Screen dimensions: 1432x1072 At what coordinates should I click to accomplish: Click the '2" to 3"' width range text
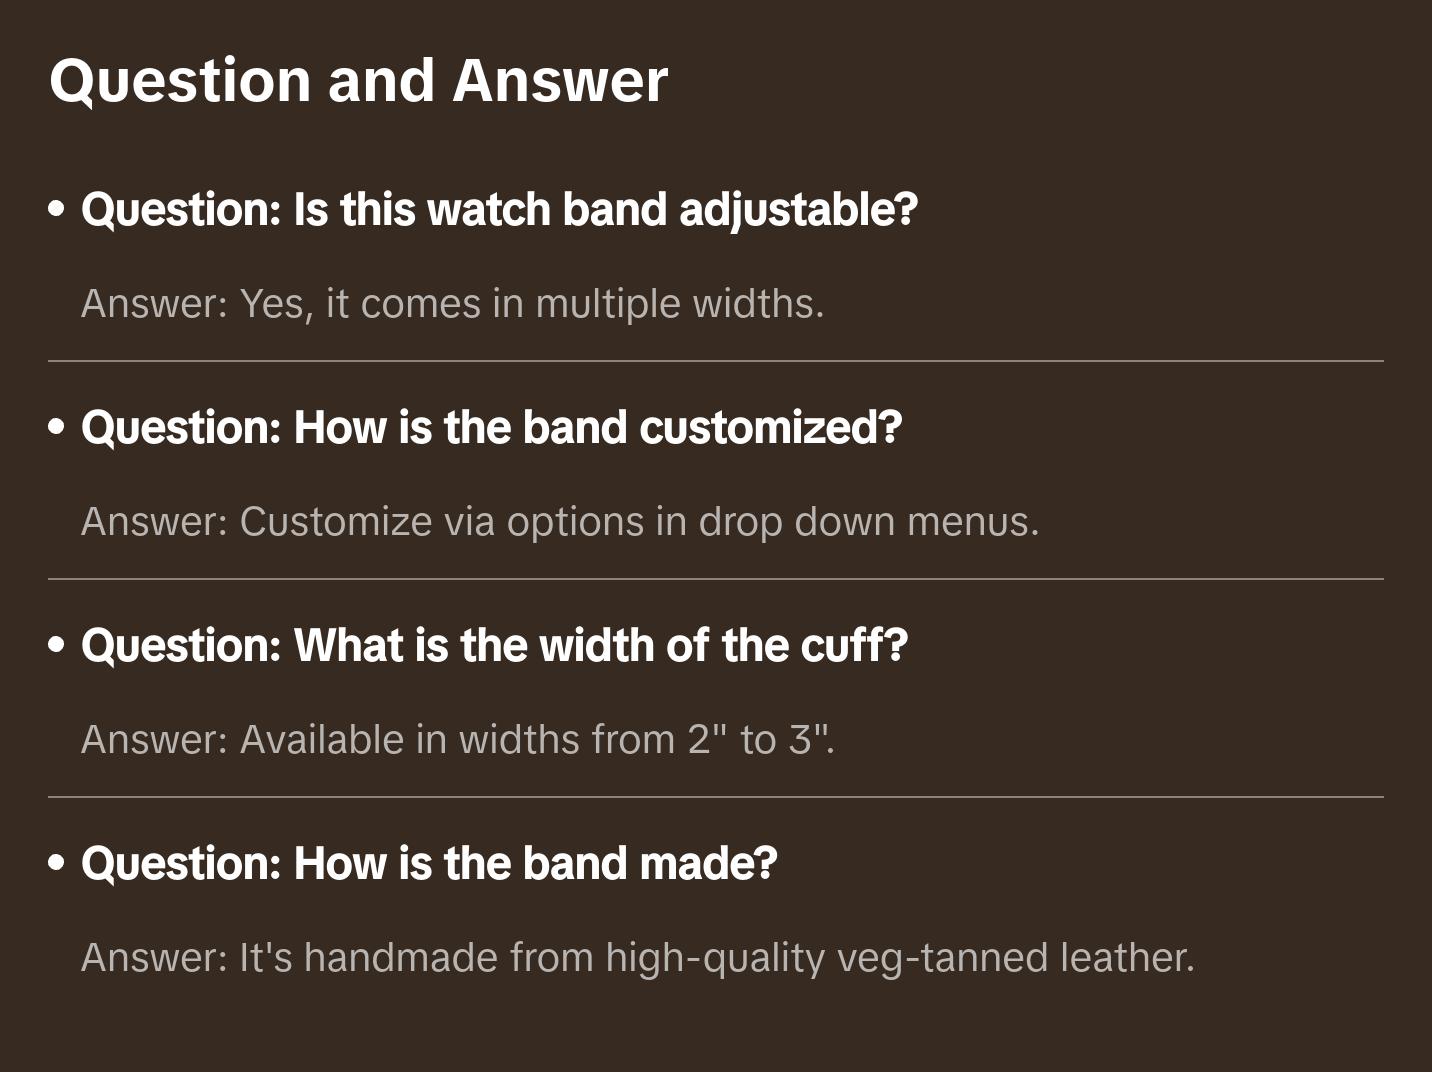point(759,740)
